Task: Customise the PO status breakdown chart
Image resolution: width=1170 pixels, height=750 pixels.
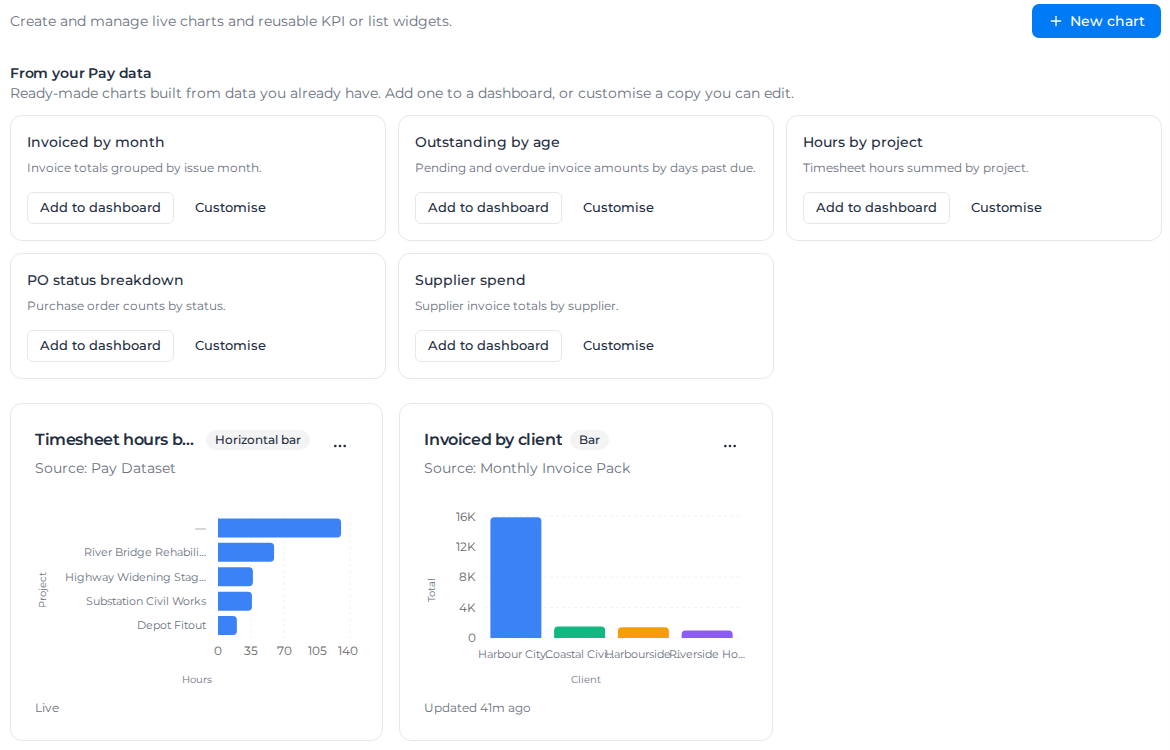Action: click(x=230, y=346)
